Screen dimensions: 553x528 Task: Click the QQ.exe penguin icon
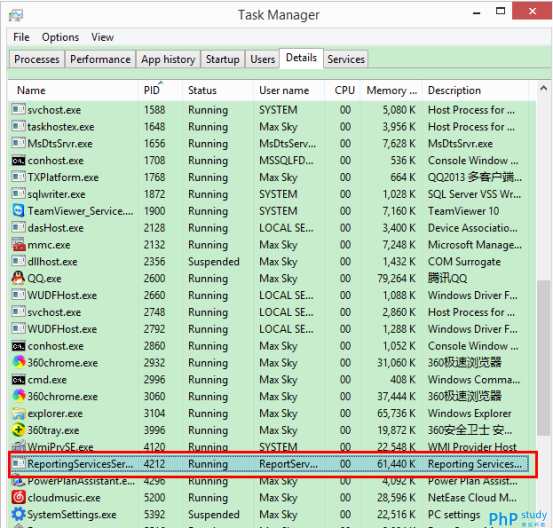18,278
